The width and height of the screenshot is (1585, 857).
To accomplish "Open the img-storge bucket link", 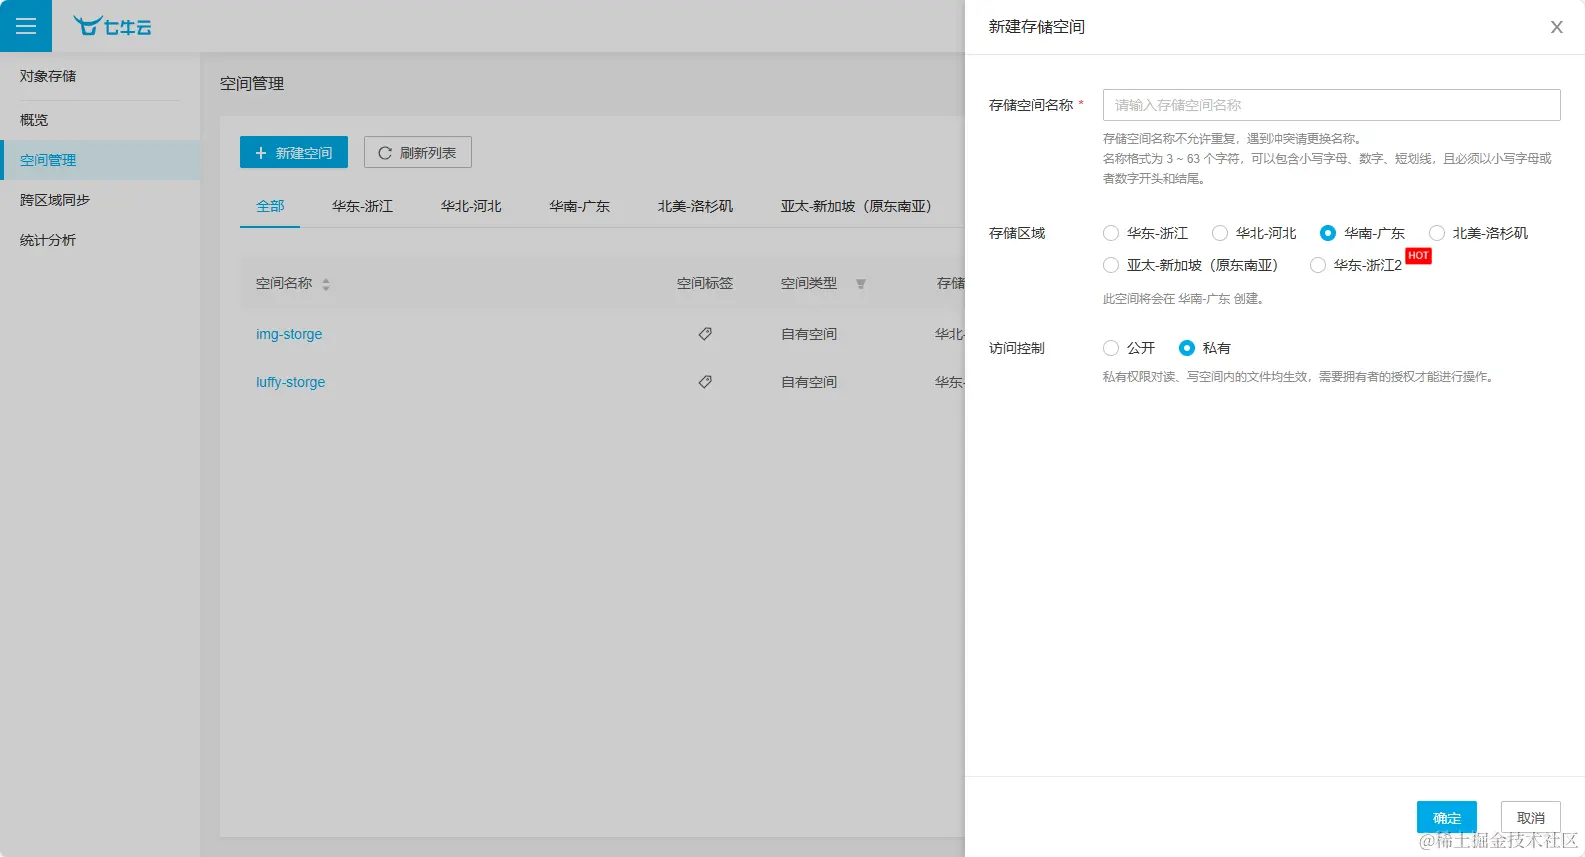I will [x=289, y=334].
